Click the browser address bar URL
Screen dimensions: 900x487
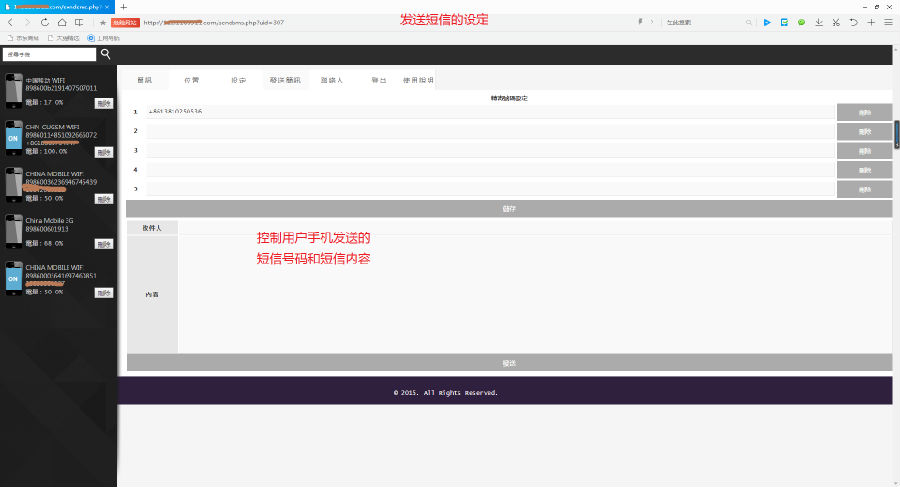[x=214, y=22]
